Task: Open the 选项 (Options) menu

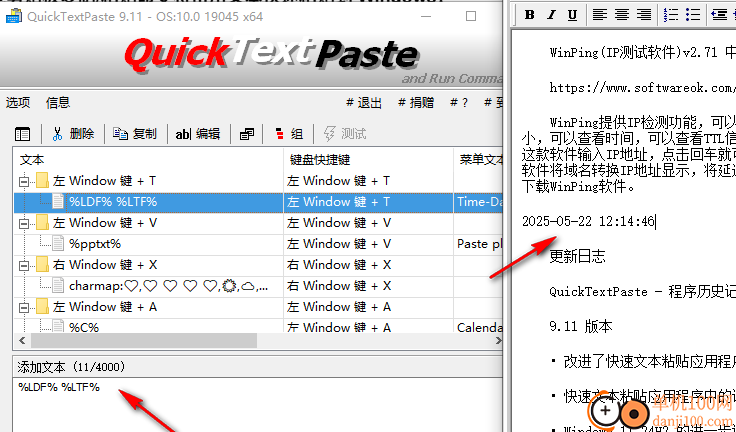Action: coord(18,102)
